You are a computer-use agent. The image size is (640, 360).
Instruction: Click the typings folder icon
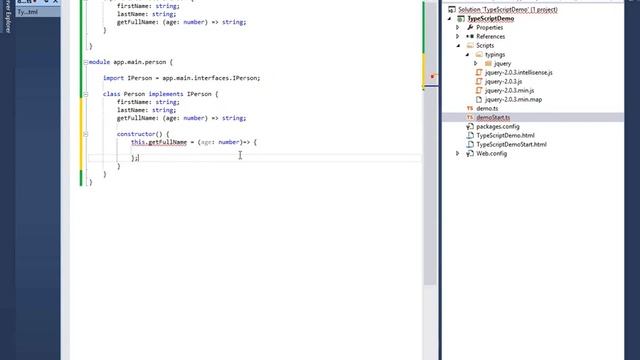coord(479,54)
